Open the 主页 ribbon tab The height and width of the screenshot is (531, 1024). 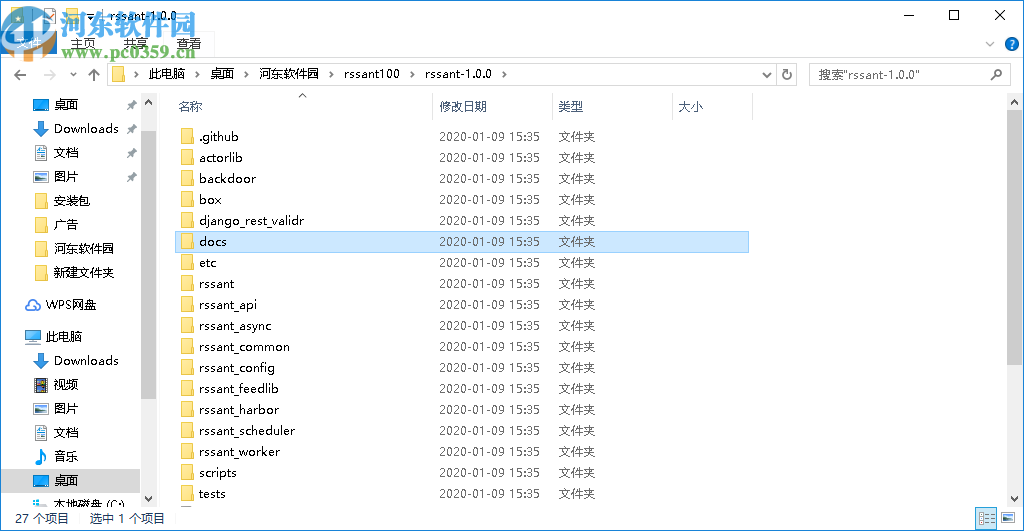coord(83,44)
